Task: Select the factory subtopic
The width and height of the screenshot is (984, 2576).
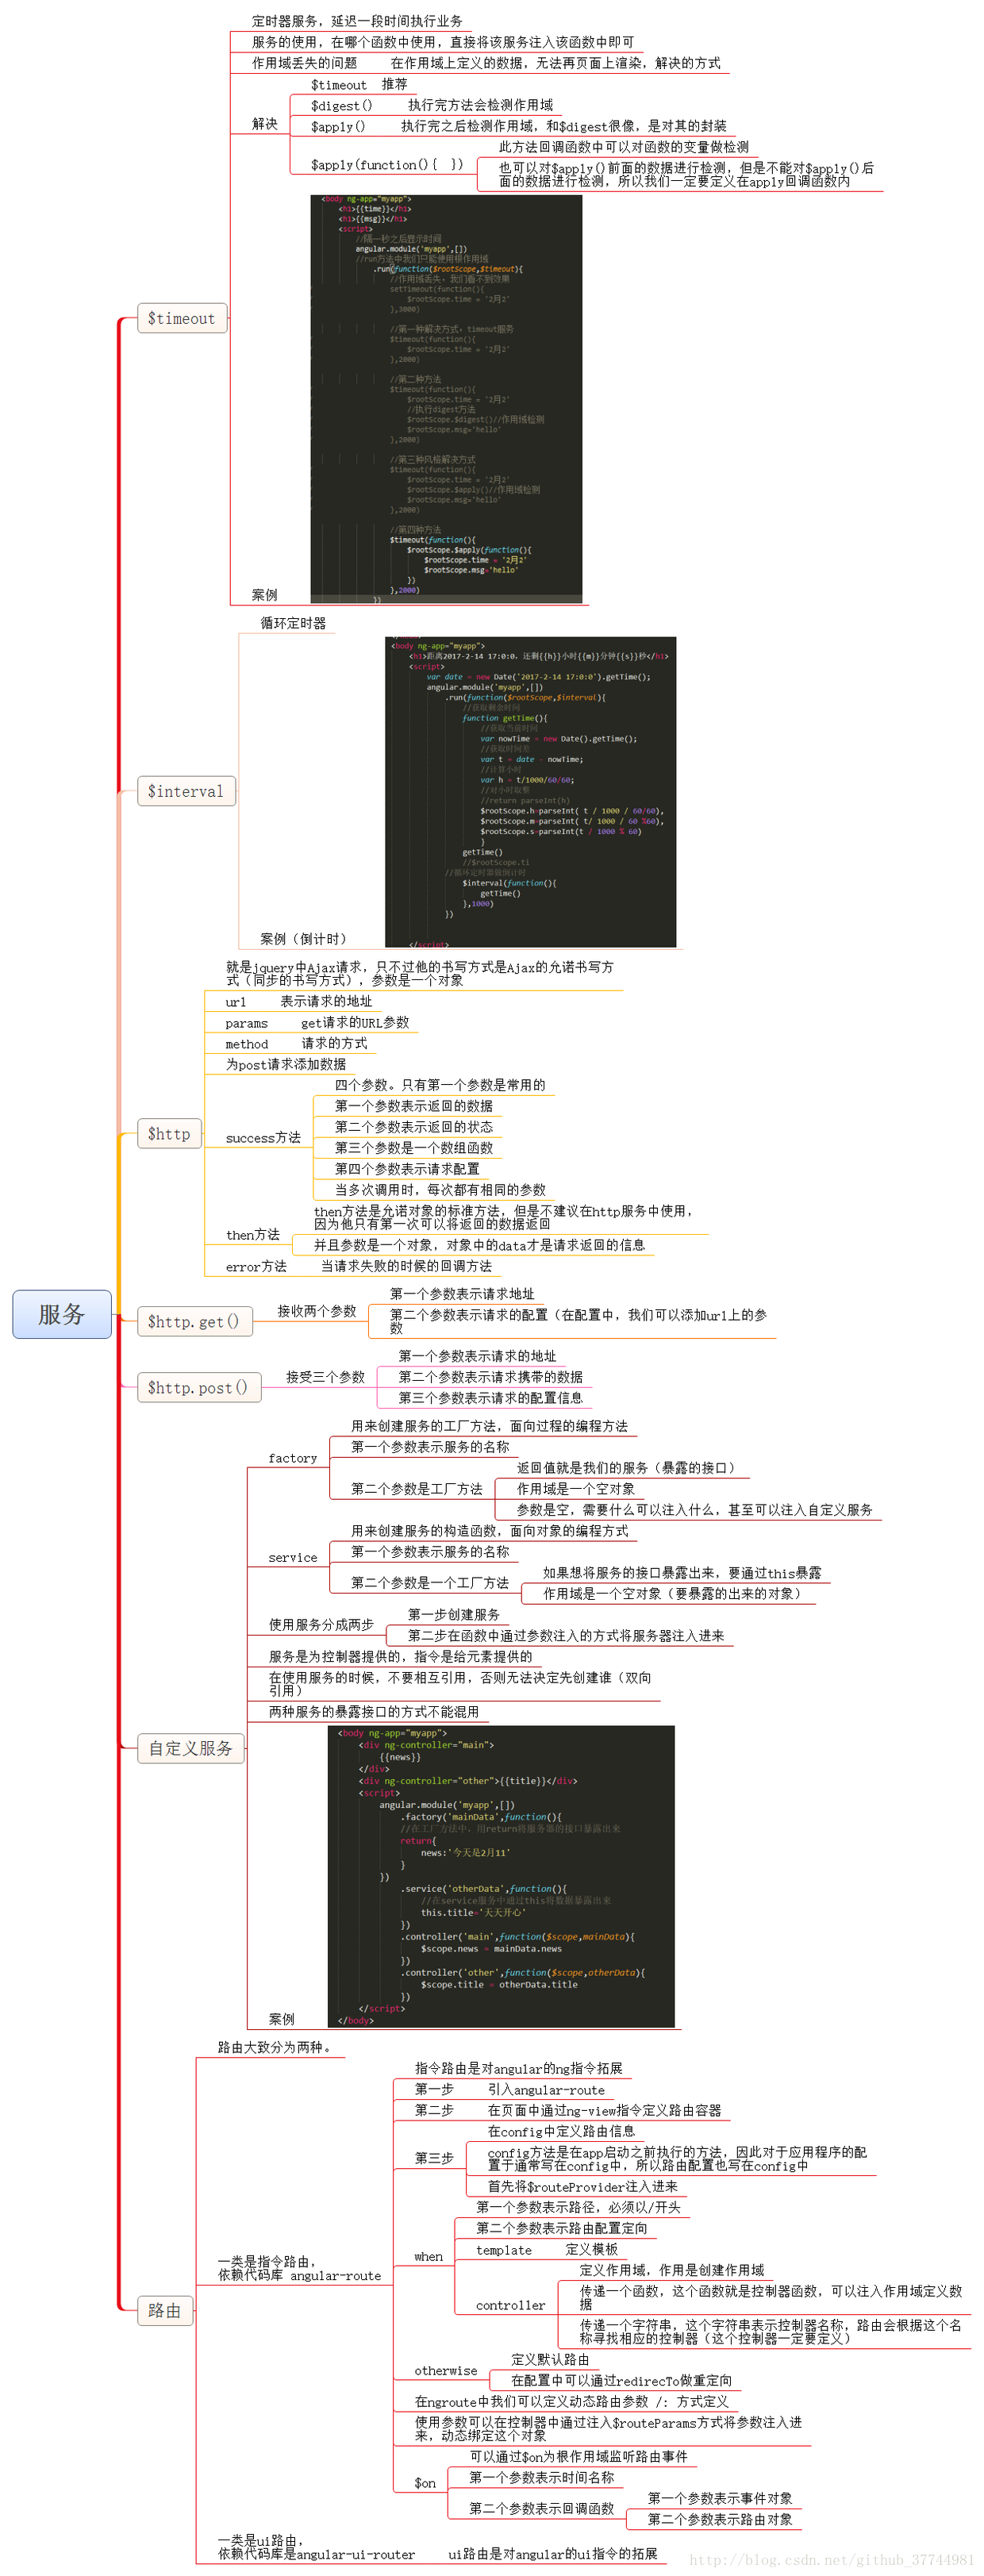Action: tap(292, 1458)
